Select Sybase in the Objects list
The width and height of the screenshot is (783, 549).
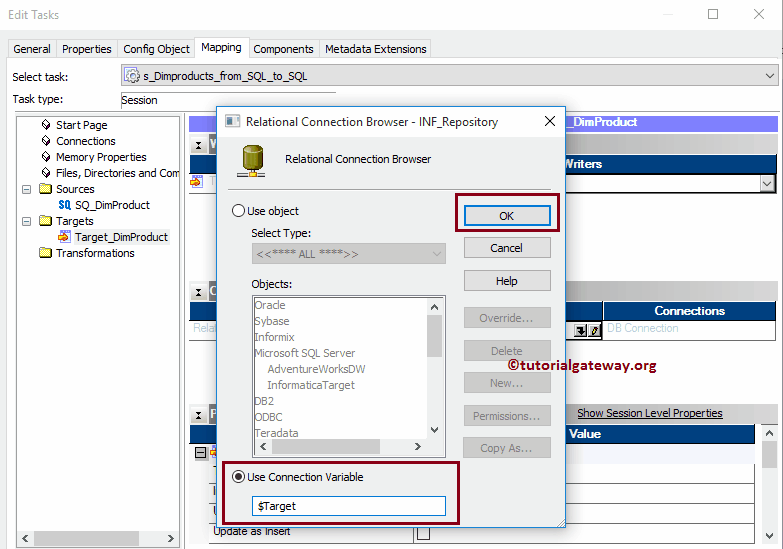[x=272, y=321]
